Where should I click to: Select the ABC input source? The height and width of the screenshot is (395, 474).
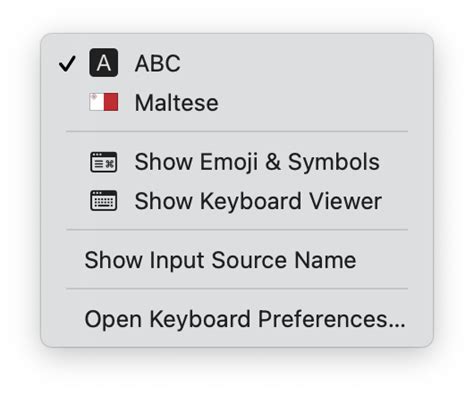coord(237,63)
